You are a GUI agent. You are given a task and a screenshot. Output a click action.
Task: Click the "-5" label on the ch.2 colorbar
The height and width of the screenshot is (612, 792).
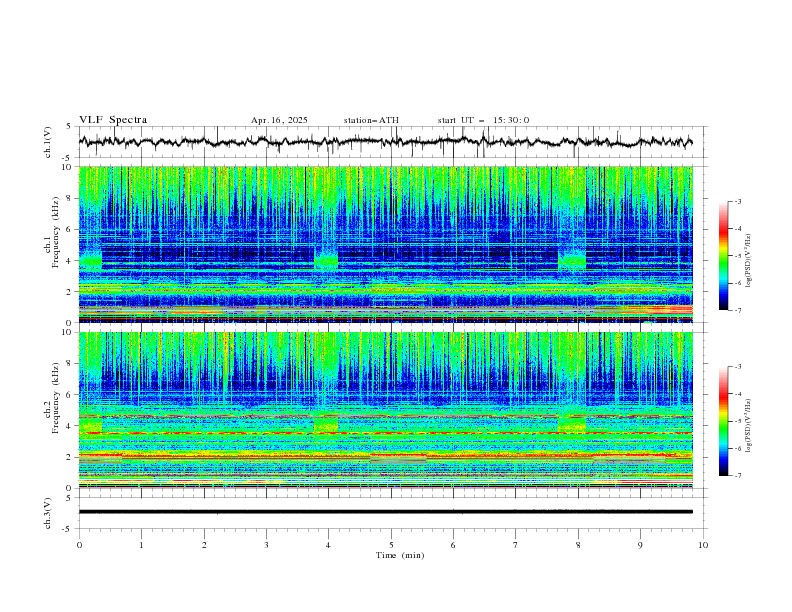pos(738,421)
